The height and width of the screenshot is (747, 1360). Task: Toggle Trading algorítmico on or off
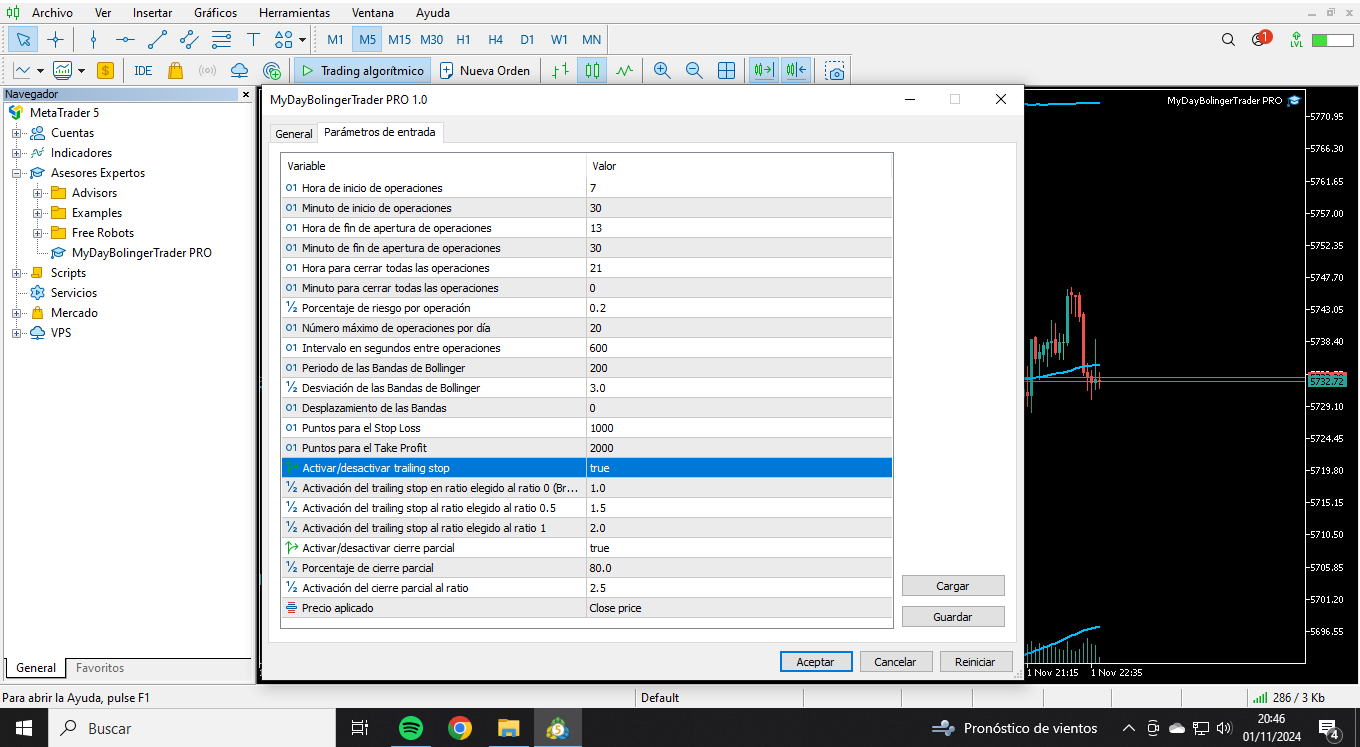[x=362, y=71]
